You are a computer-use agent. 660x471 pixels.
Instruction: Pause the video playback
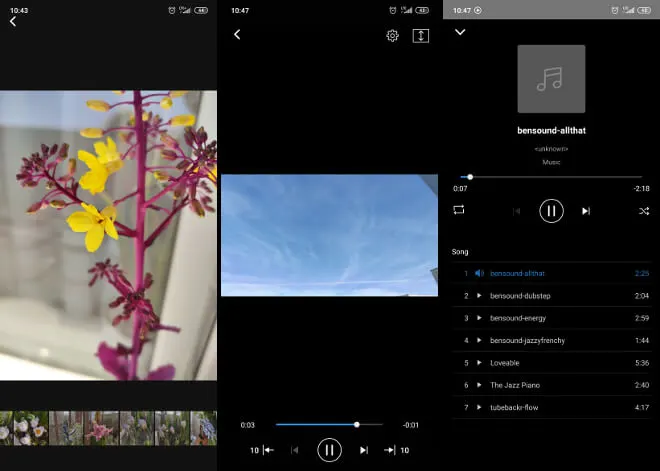point(329,450)
